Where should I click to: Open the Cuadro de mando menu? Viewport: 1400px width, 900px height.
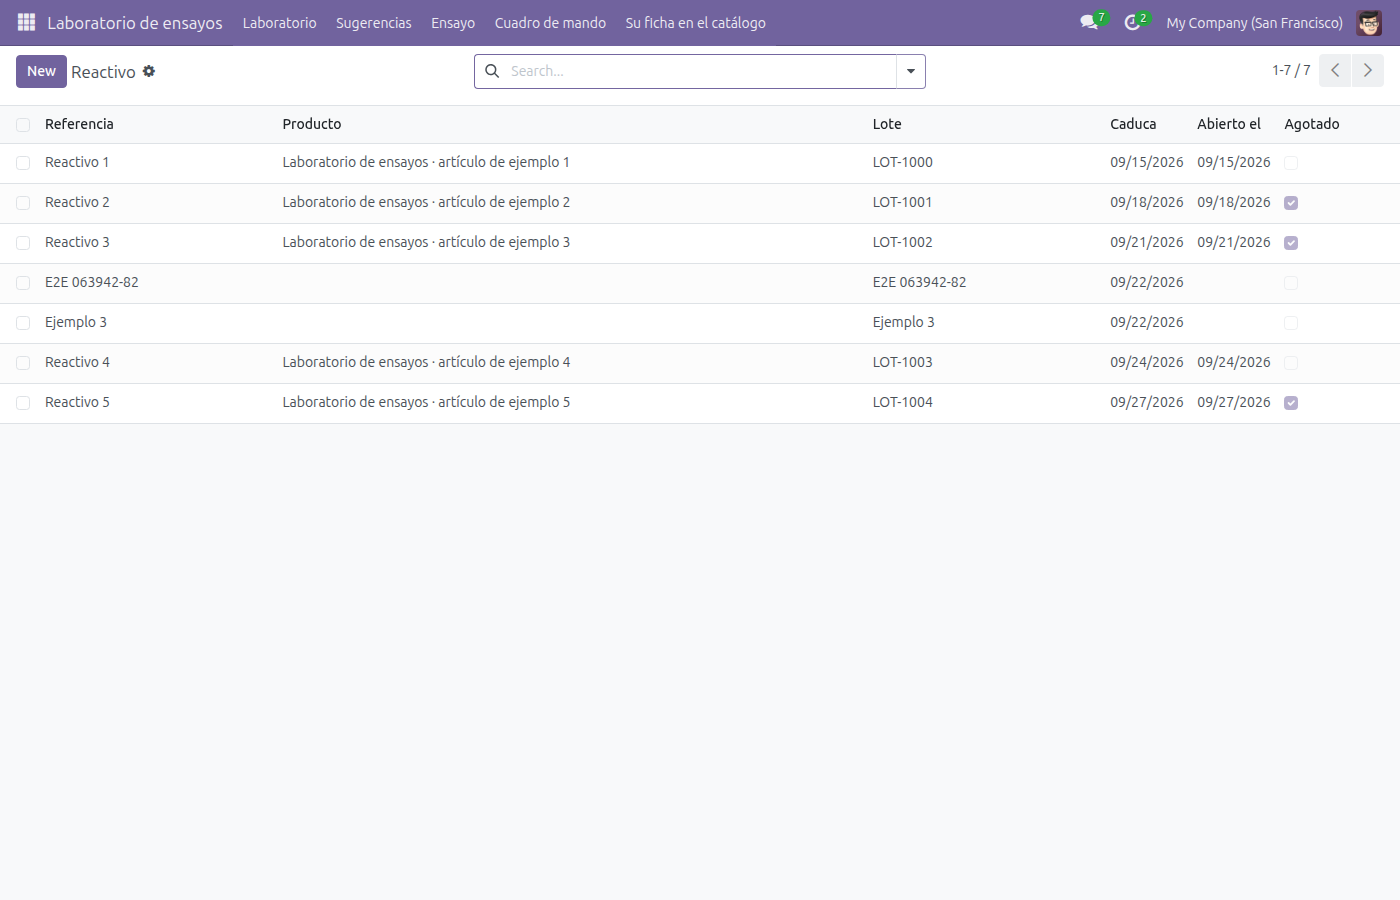(x=550, y=22)
